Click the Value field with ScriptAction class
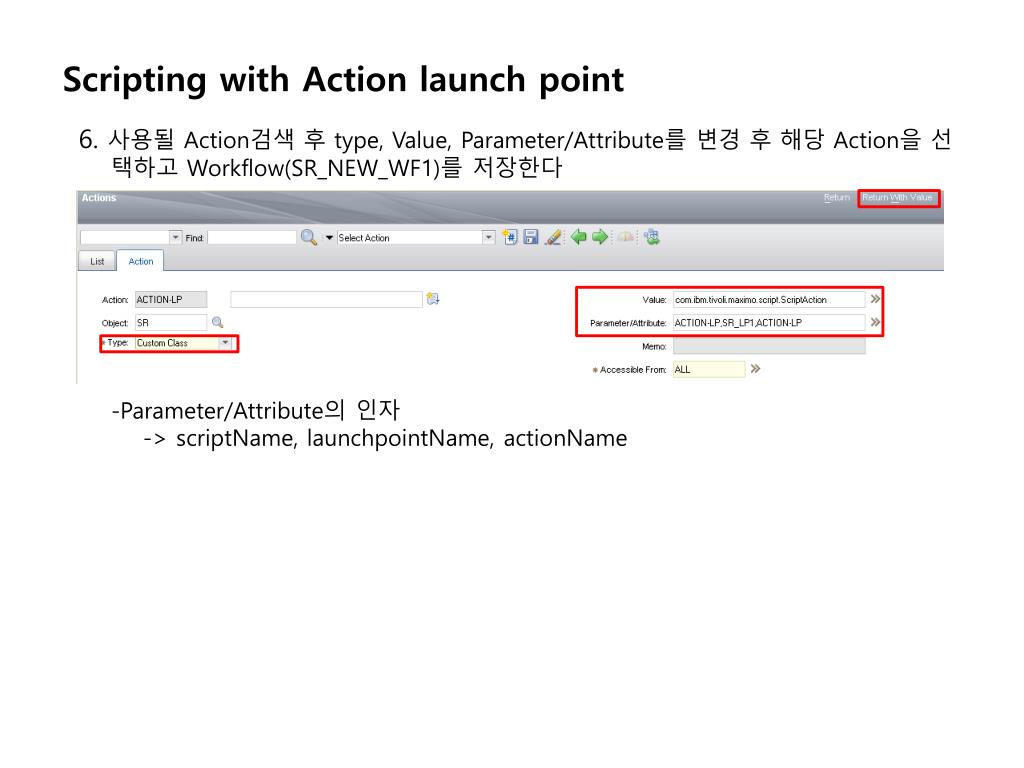Screen dimensions: 1024x768 point(769,299)
